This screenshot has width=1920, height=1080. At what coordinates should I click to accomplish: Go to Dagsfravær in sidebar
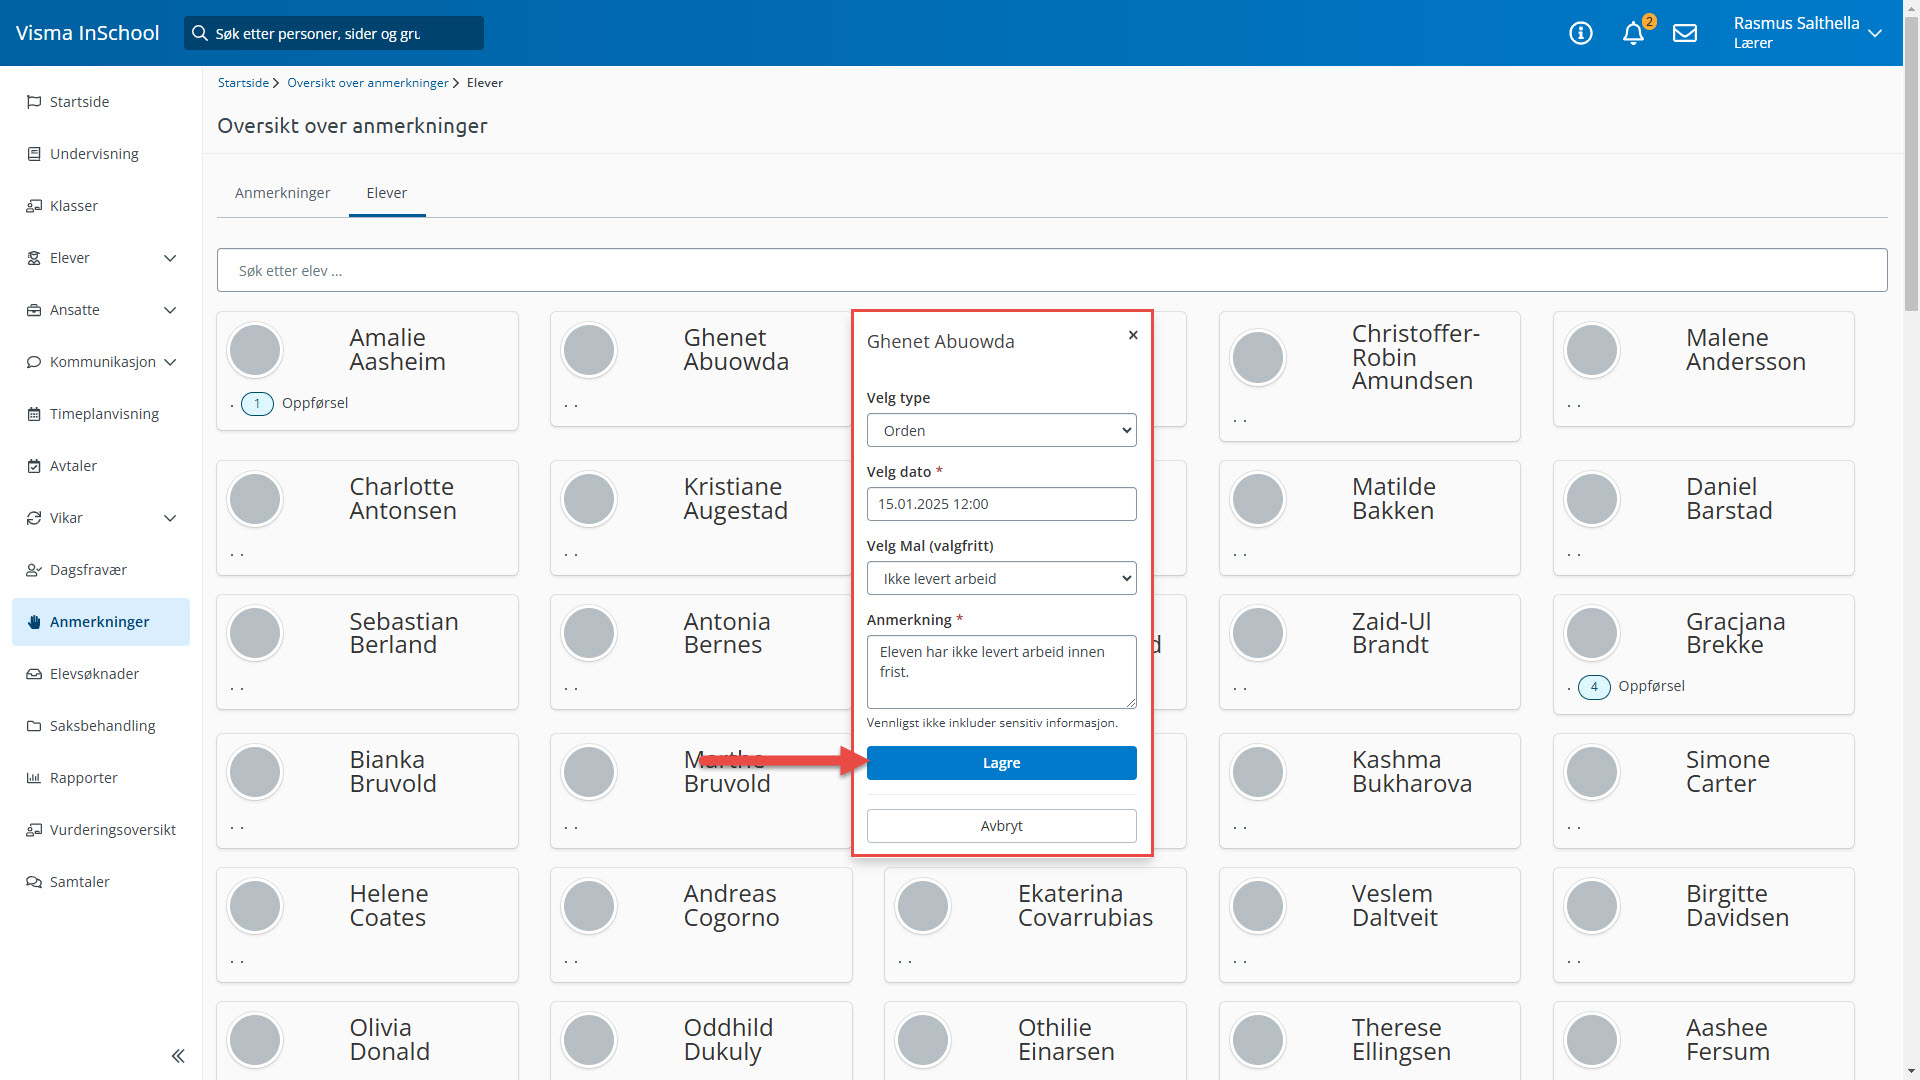[x=88, y=570]
